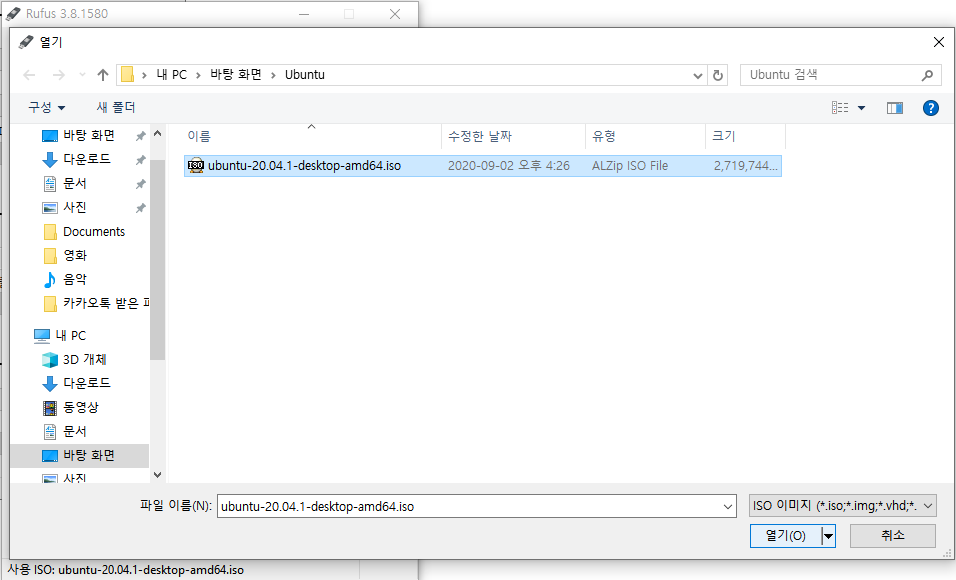Click 내 PC in the address breadcrumb
Viewport: 956px width, 580px height.
point(171,75)
